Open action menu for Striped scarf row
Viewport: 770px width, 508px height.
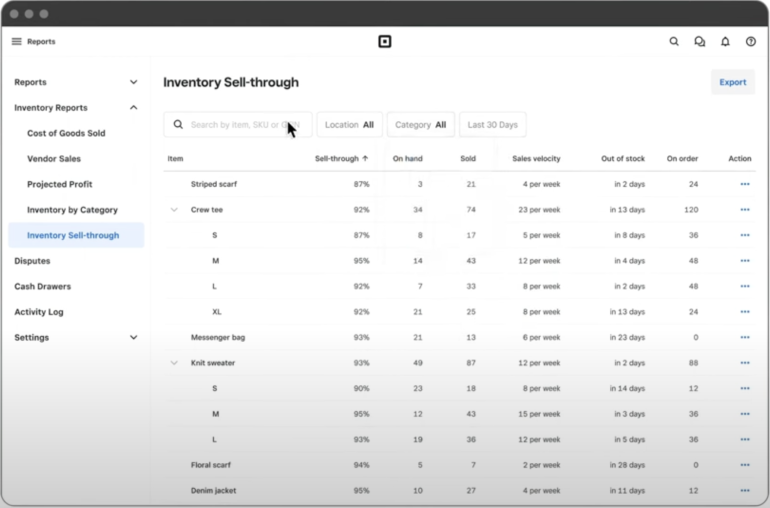point(744,185)
